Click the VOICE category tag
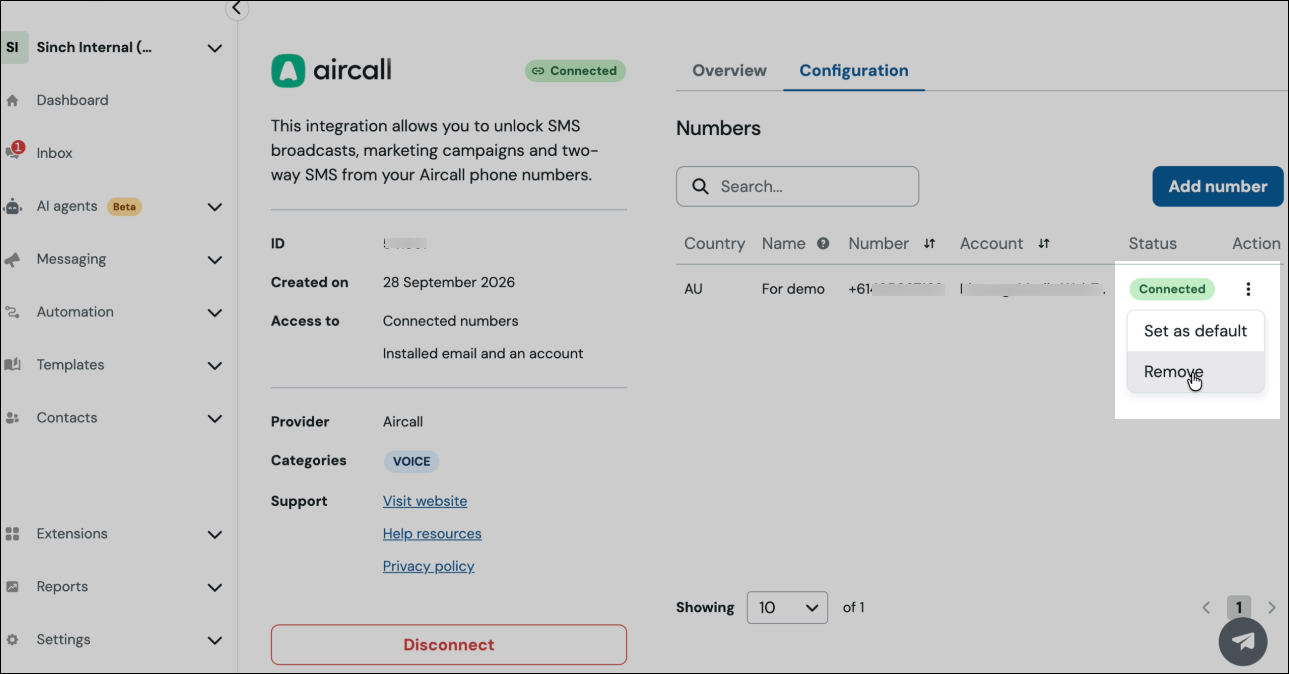Screen dimensions: 1289x674 411,461
